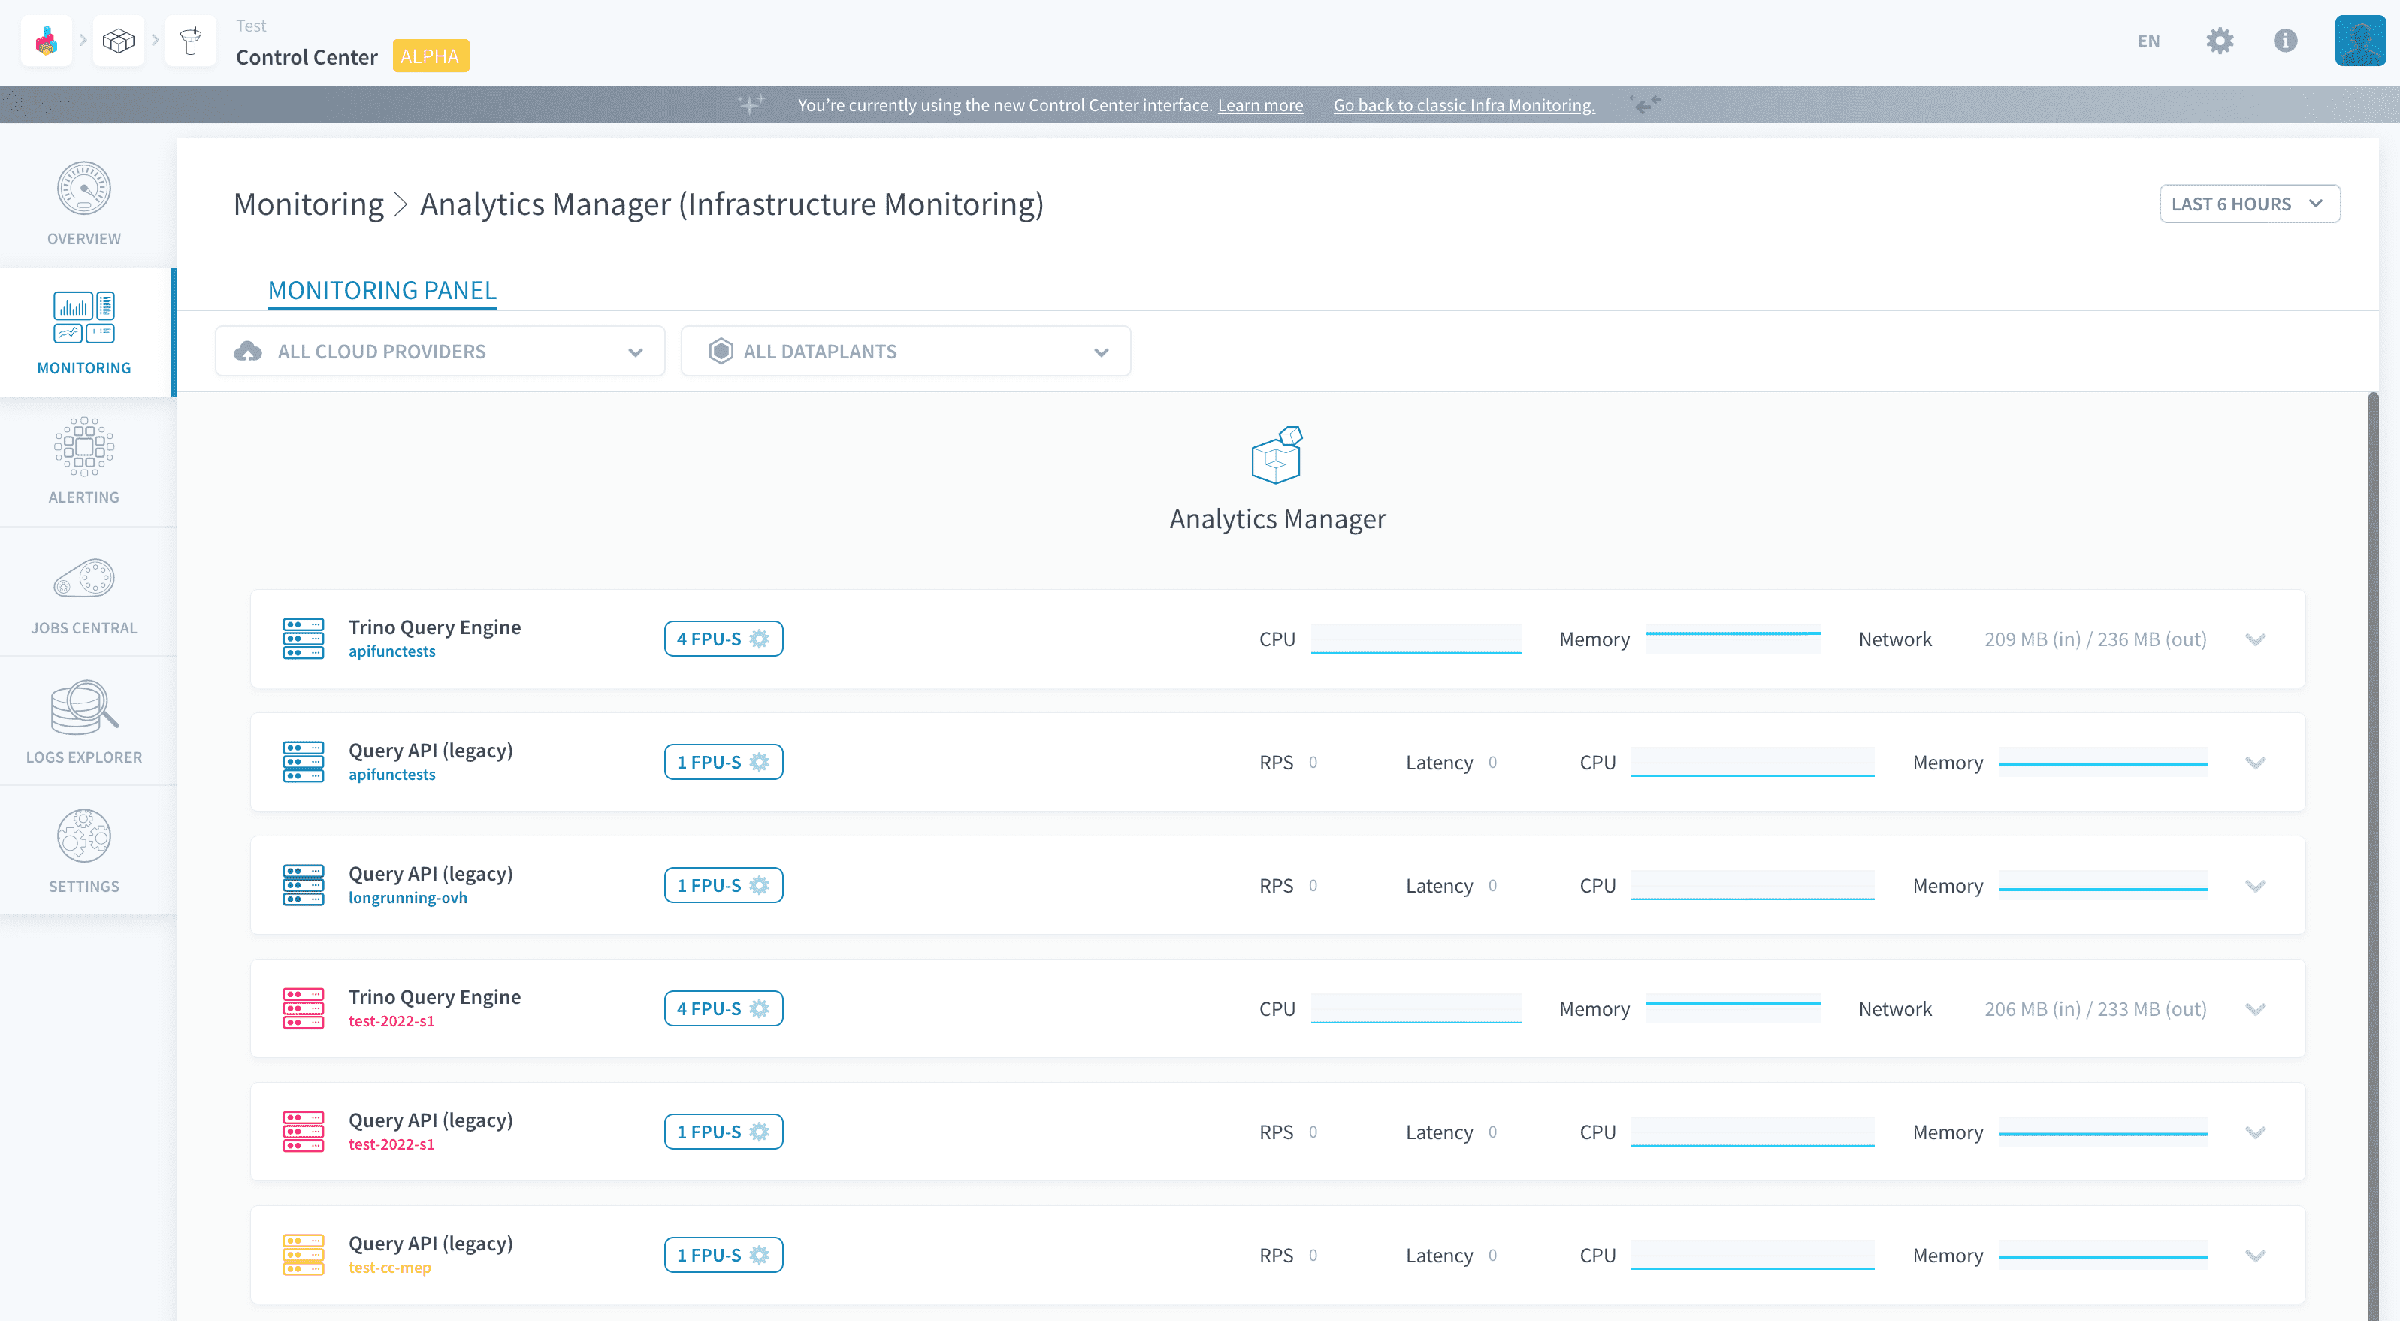The height and width of the screenshot is (1321, 2400).
Task: Click the Analytics Manager cube icon
Action: click(x=1277, y=456)
